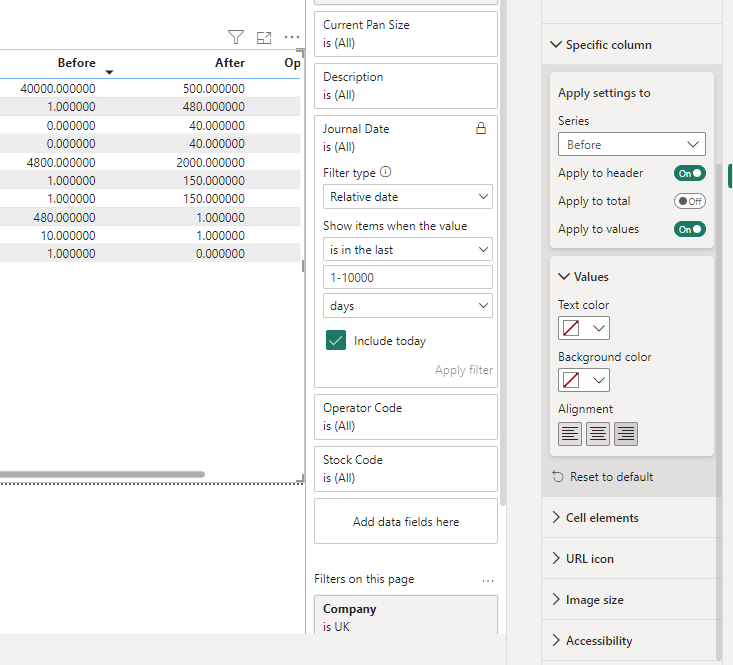The image size is (733, 665).
Task: Click cell 2000.000000 in After column
Action: (x=210, y=162)
